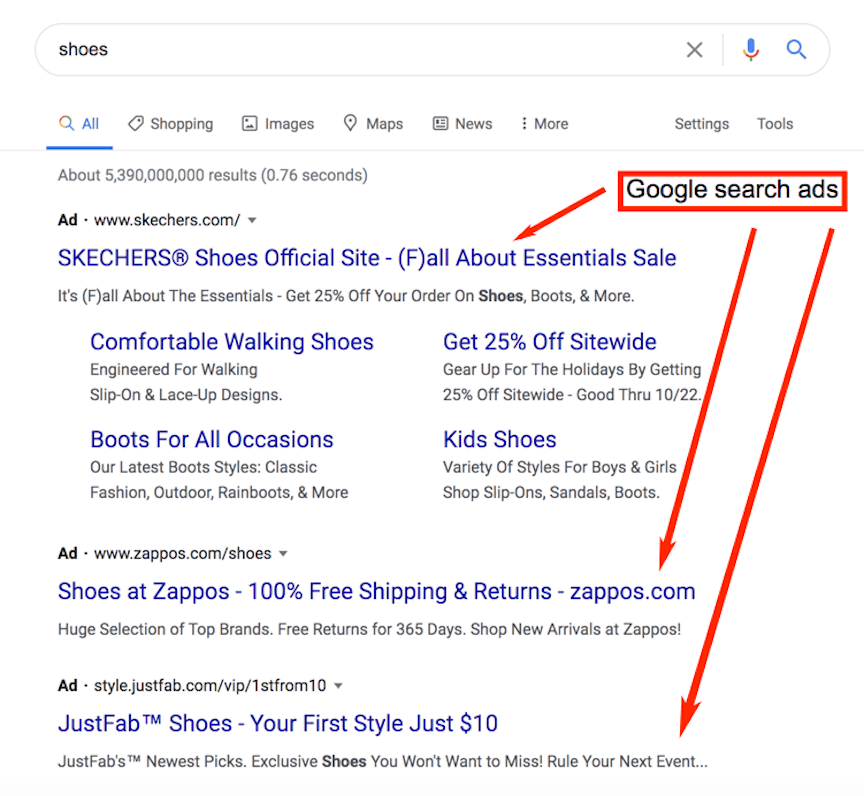Open the SKECHERS Shoes Official Site ad link
Viewport: 864px width, 796px height.
pos(364,257)
